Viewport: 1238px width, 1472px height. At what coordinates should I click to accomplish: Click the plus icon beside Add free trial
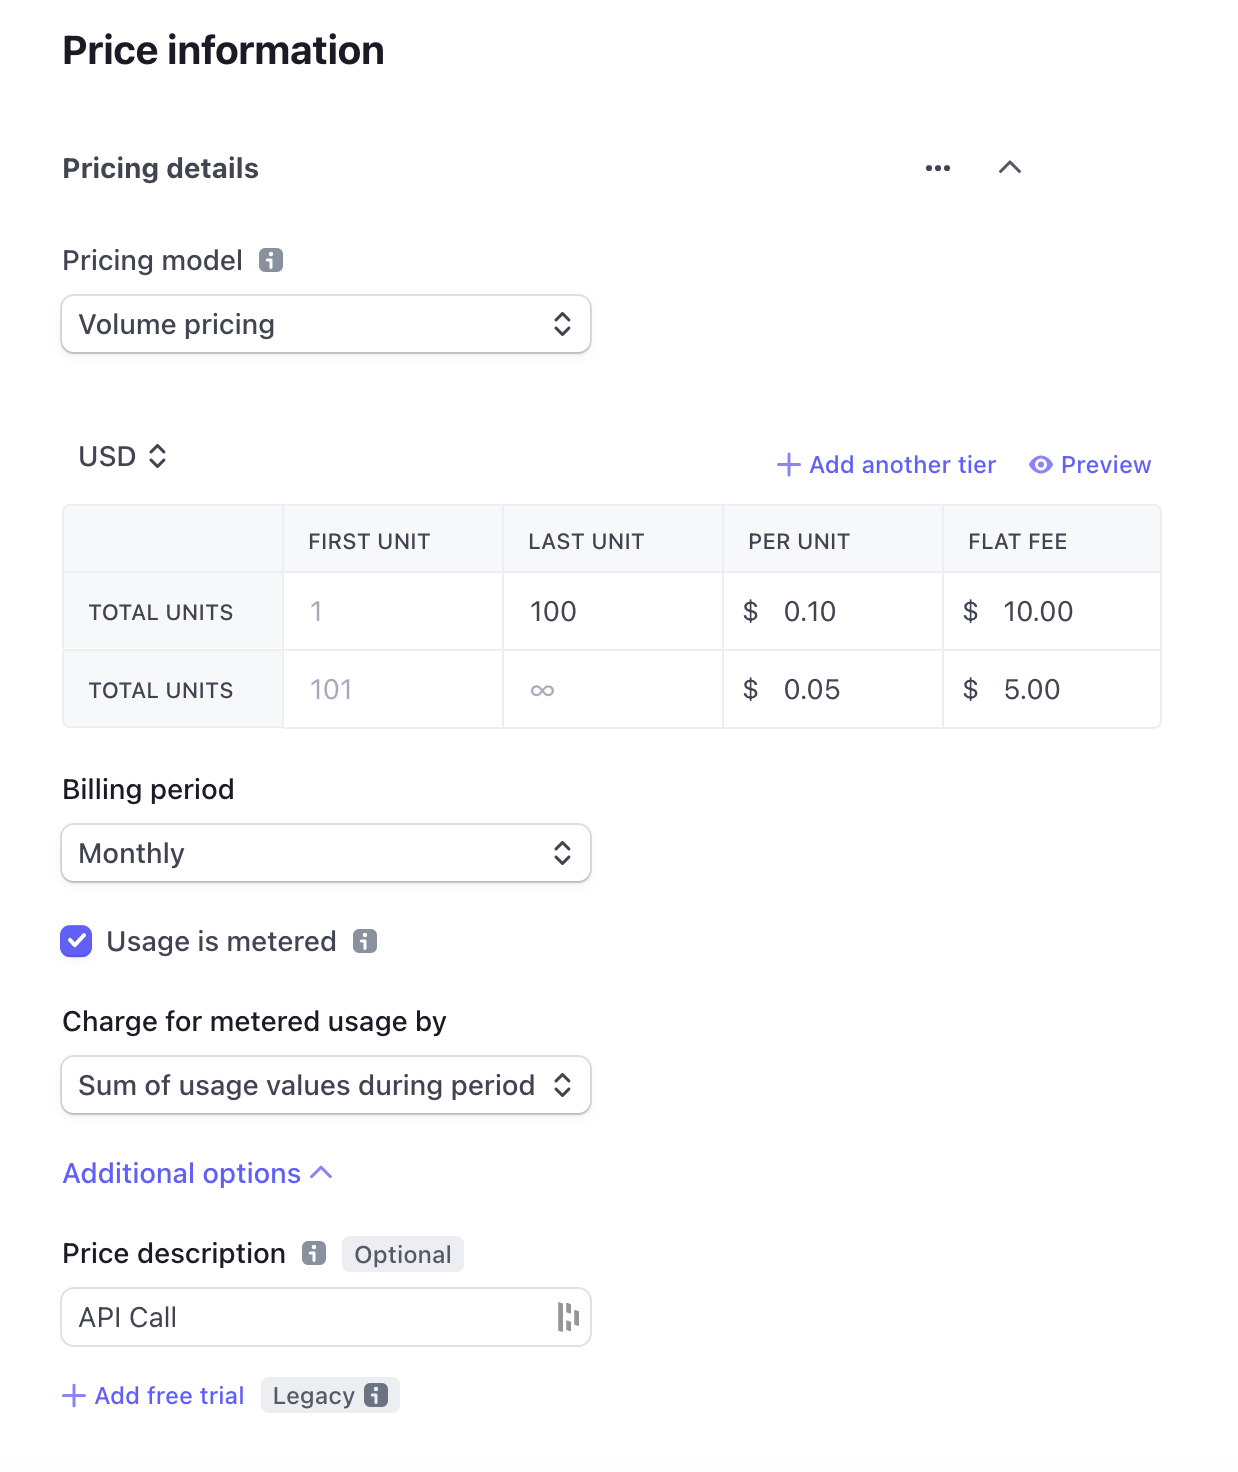tap(74, 1394)
